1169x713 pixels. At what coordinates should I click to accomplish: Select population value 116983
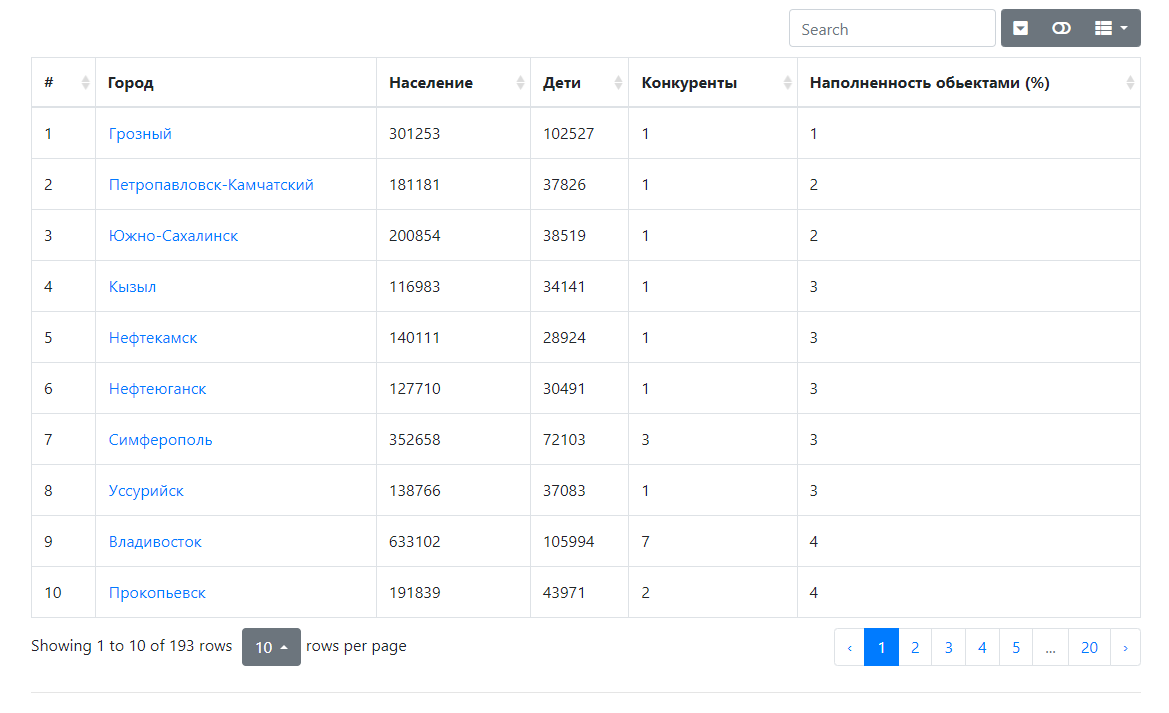coord(415,287)
